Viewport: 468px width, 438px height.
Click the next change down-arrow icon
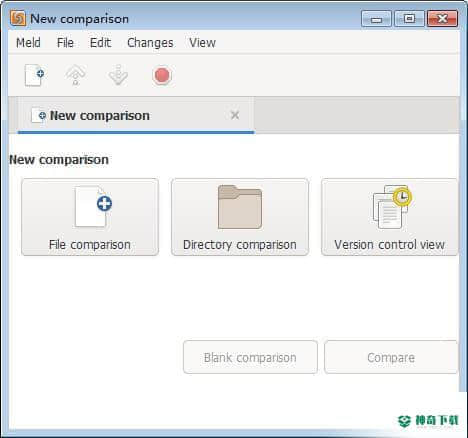(118, 75)
